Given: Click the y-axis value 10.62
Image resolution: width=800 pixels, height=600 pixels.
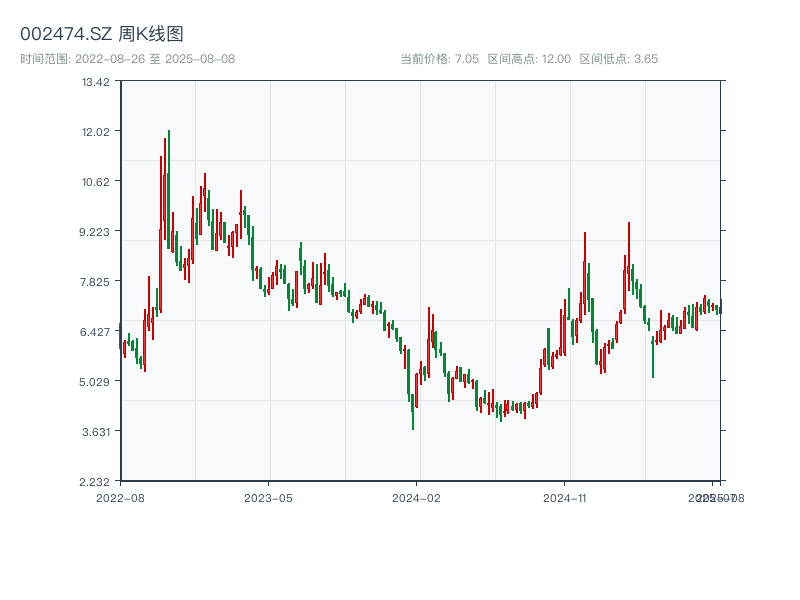Looking at the screenshot, I should click(96, 182).
